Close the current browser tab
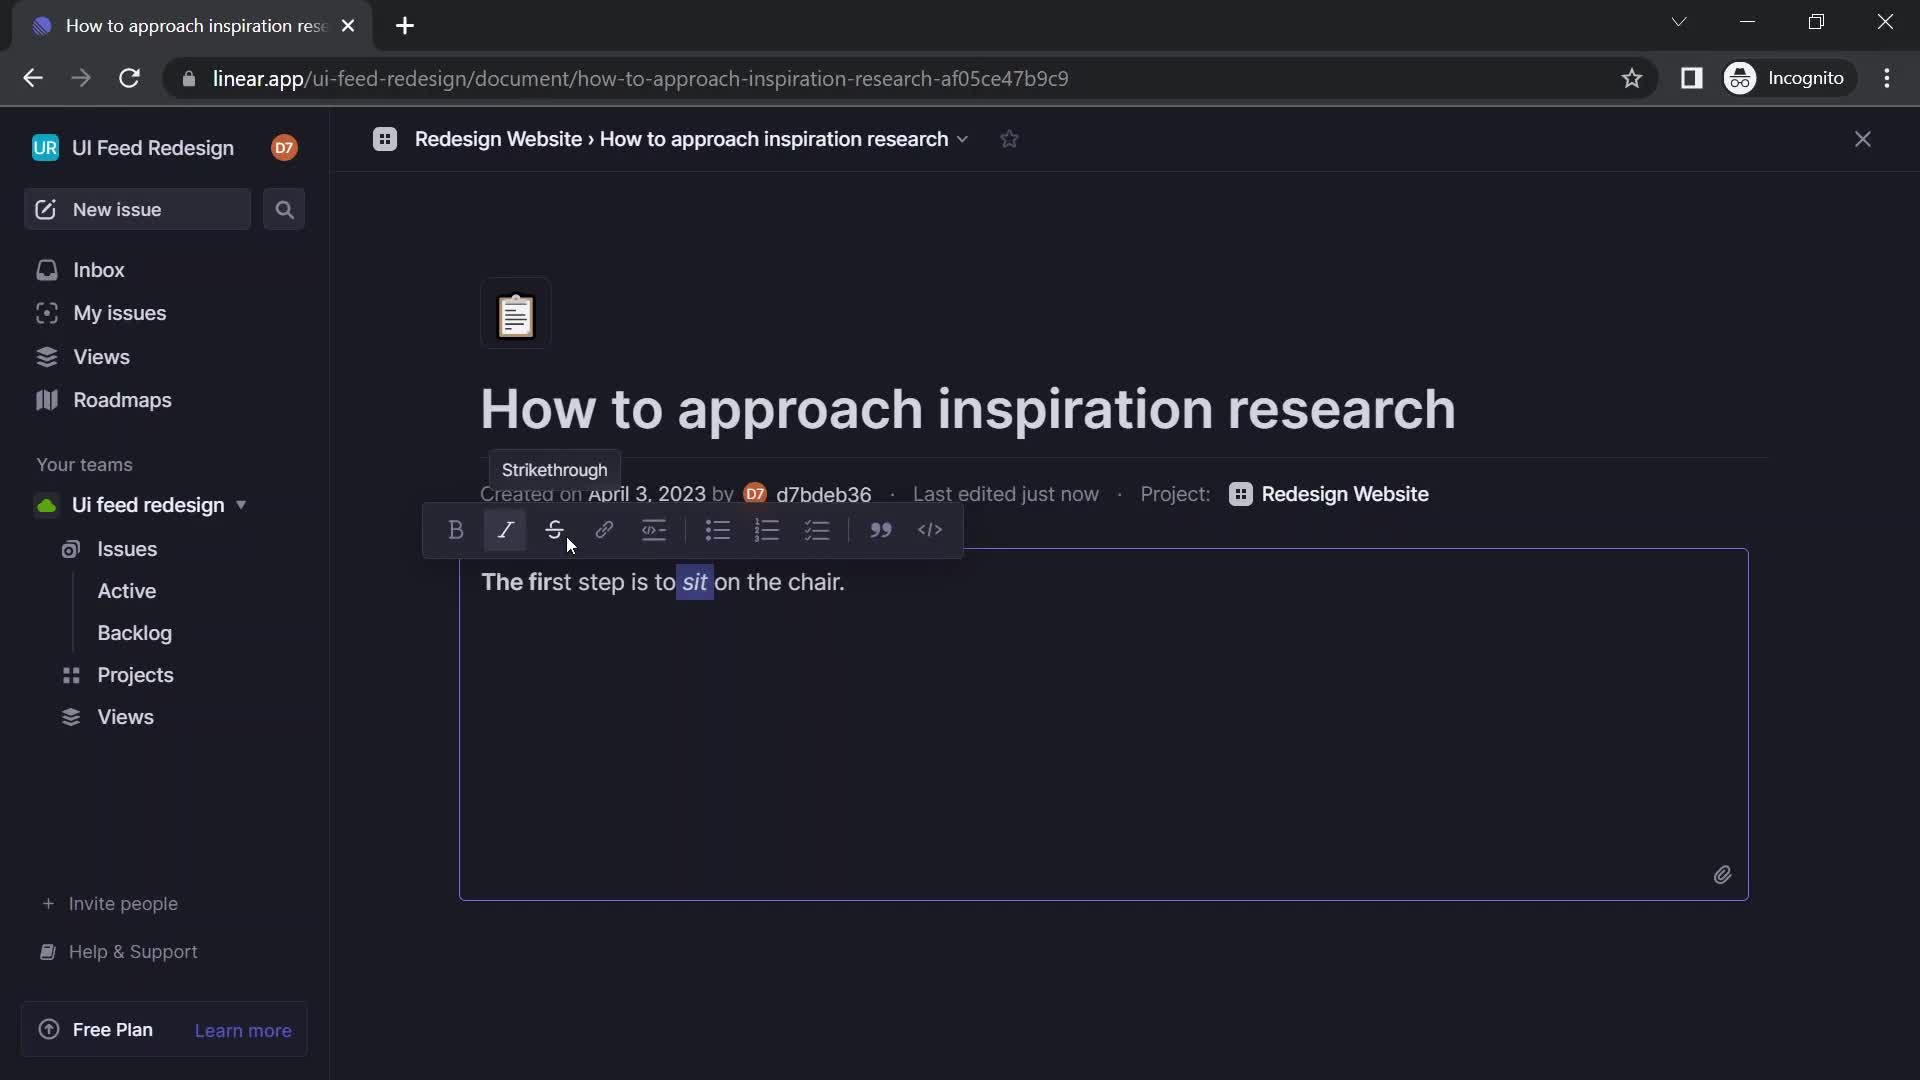This screenshot has height=1080, width=1920. pos(348,26)
